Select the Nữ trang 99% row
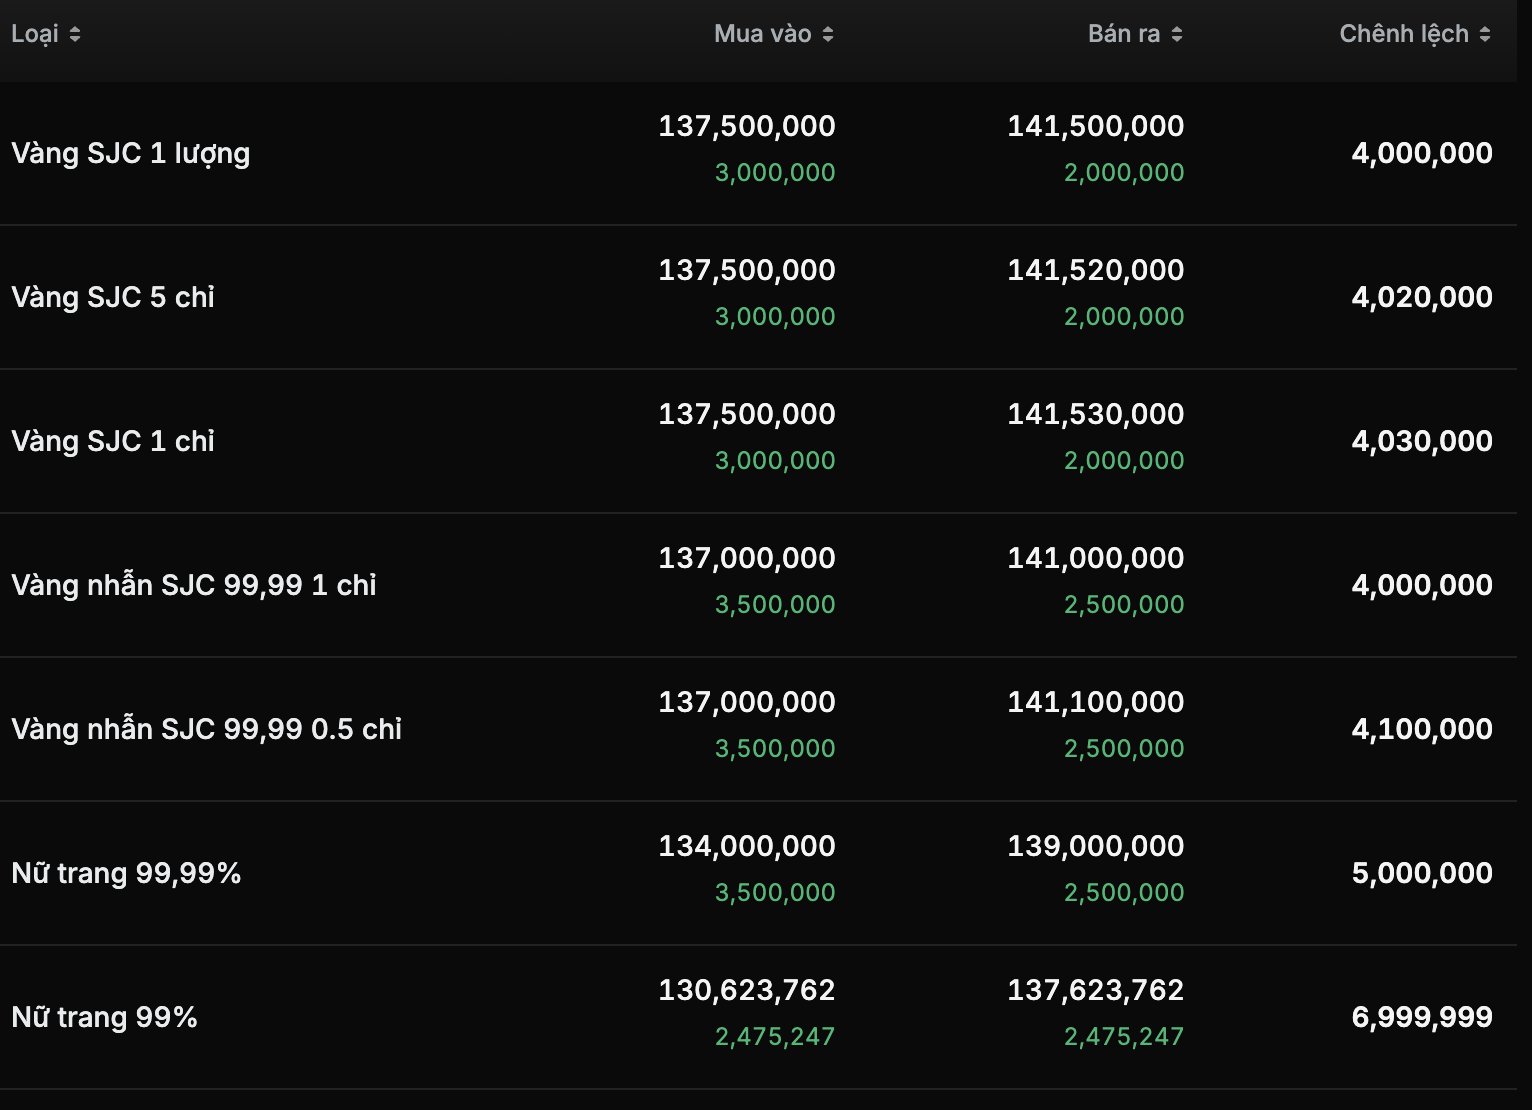The image size is (1532, 1110). [758, 1017]
